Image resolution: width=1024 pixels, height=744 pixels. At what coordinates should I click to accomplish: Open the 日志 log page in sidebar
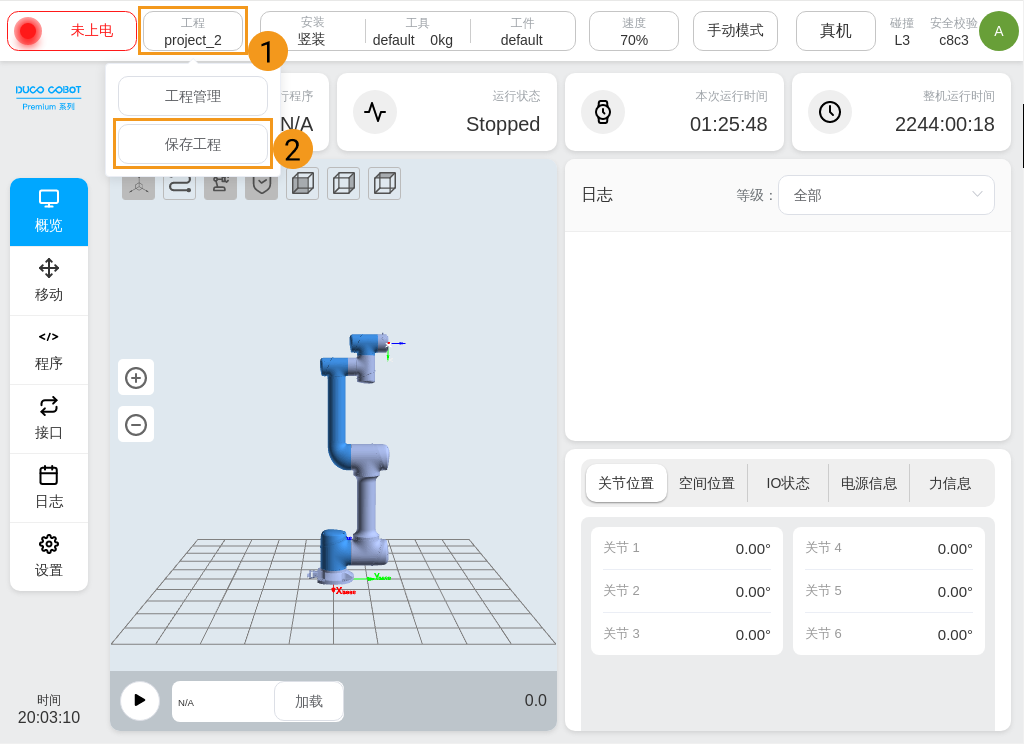[x=49, y=488]
